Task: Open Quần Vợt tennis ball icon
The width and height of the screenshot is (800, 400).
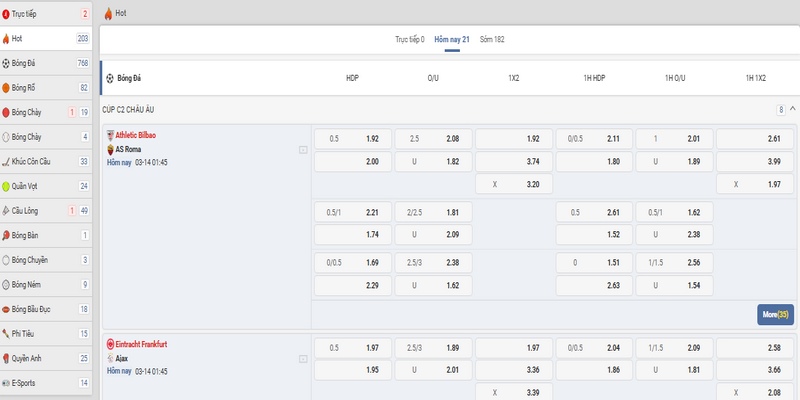Action: pos(6,186)
